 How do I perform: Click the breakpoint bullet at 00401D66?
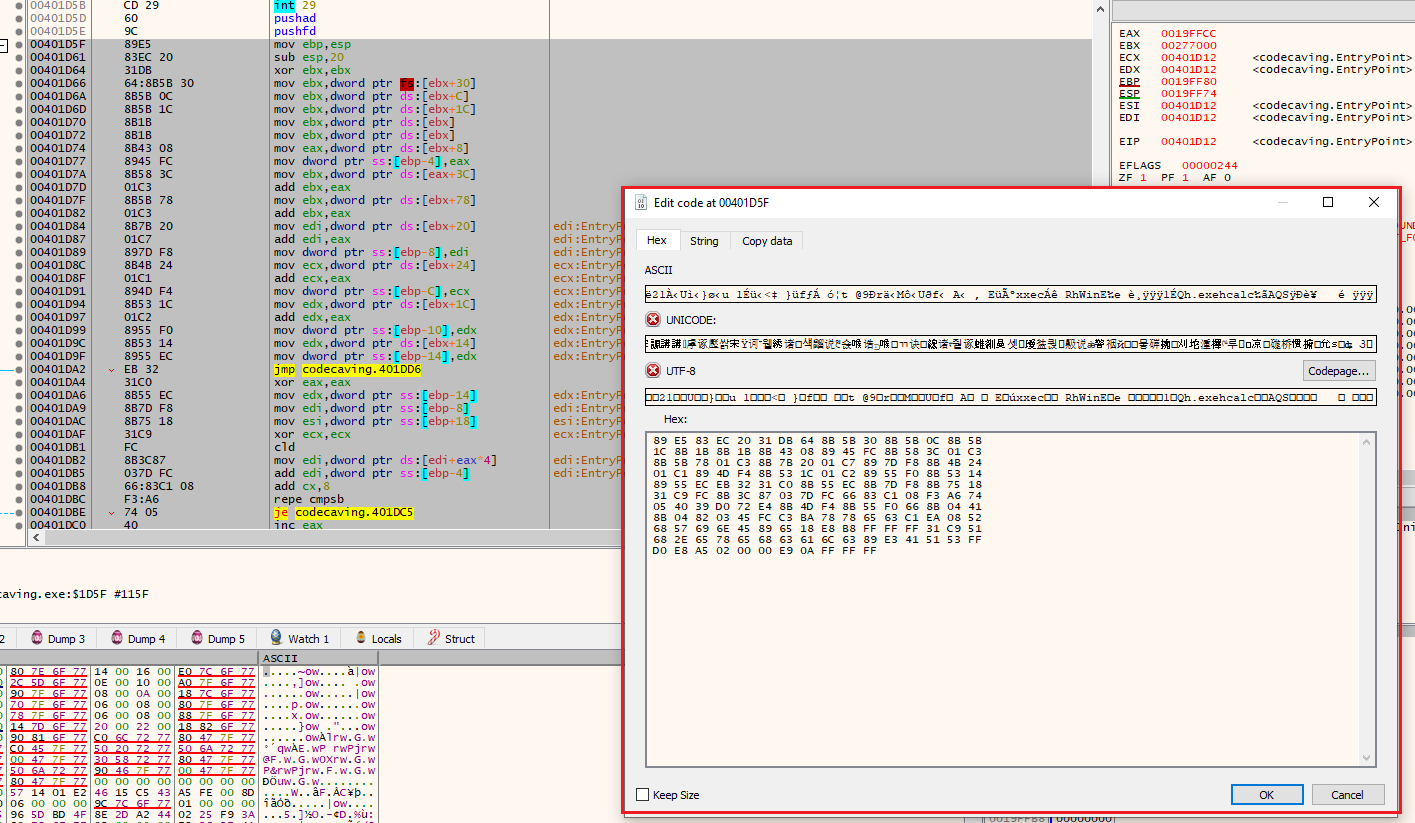19,83
